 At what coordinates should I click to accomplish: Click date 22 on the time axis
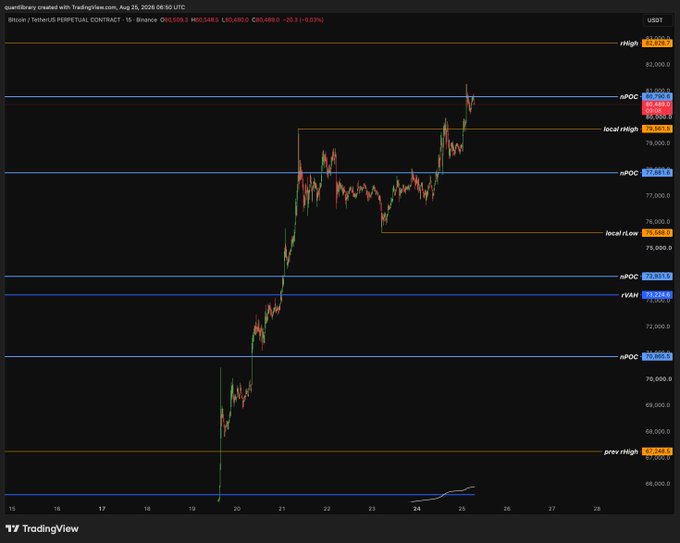coord(327,509)
